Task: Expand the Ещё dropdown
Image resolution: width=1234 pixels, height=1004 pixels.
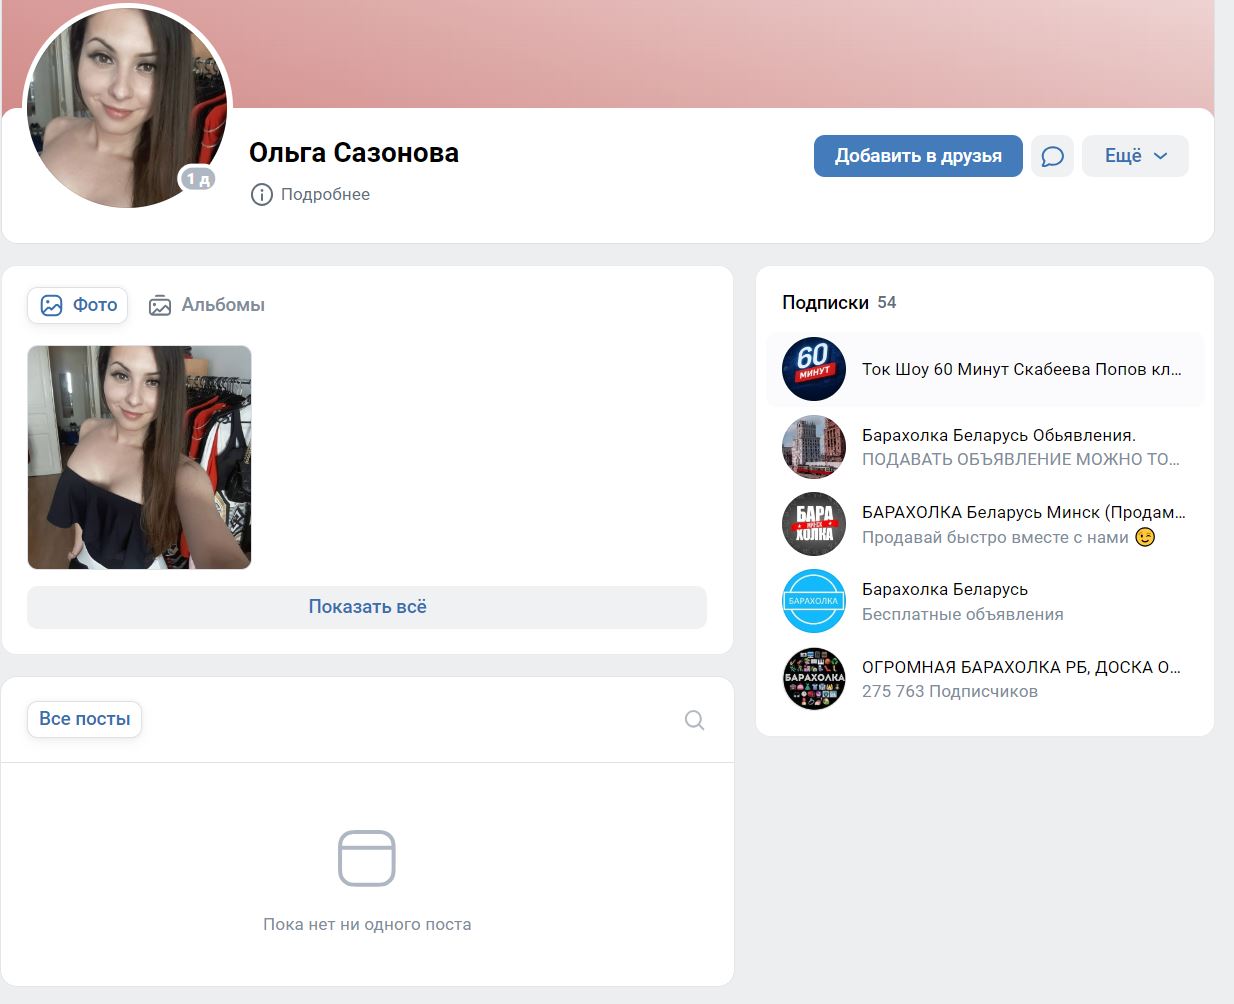Action: (x=1135, y=155)
